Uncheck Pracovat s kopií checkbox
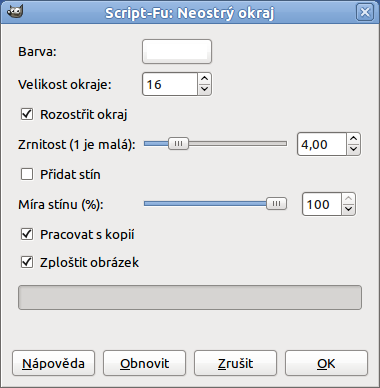The width and height of the screenshot is (380, 388). 27,234
